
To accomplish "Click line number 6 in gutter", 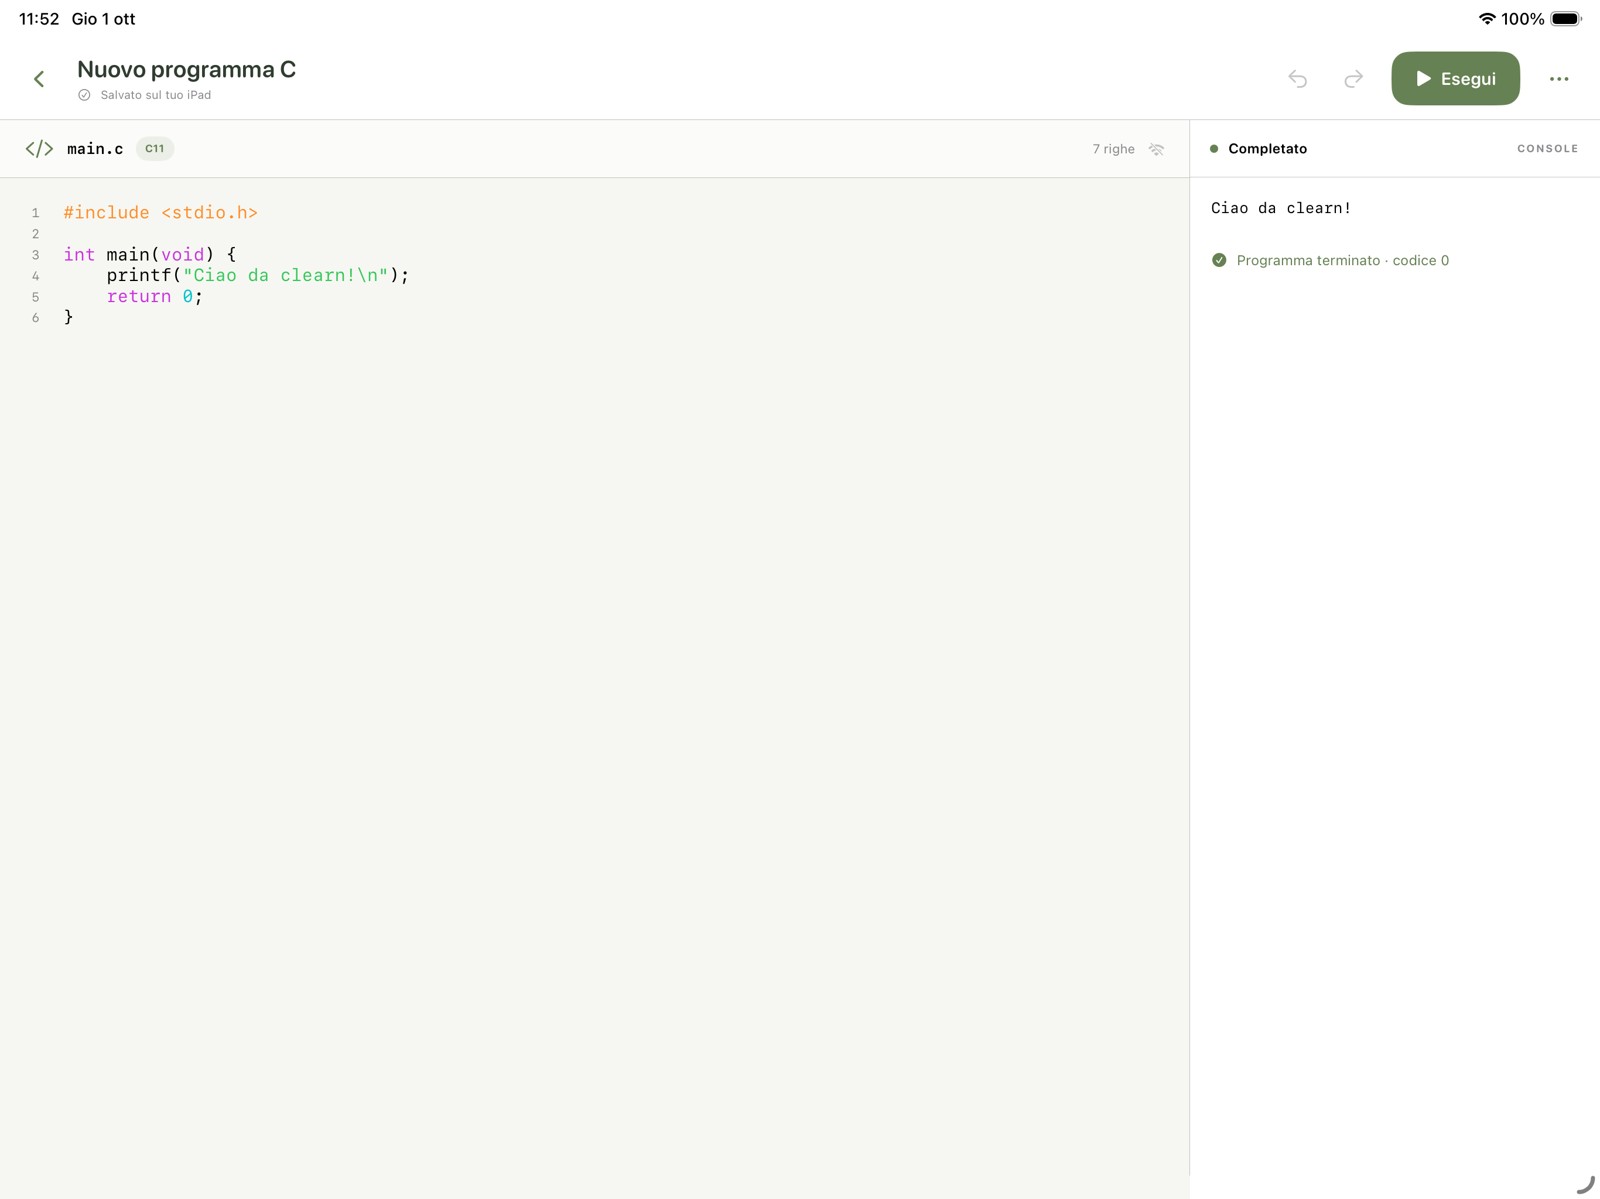I will click(x=35, y=318).
